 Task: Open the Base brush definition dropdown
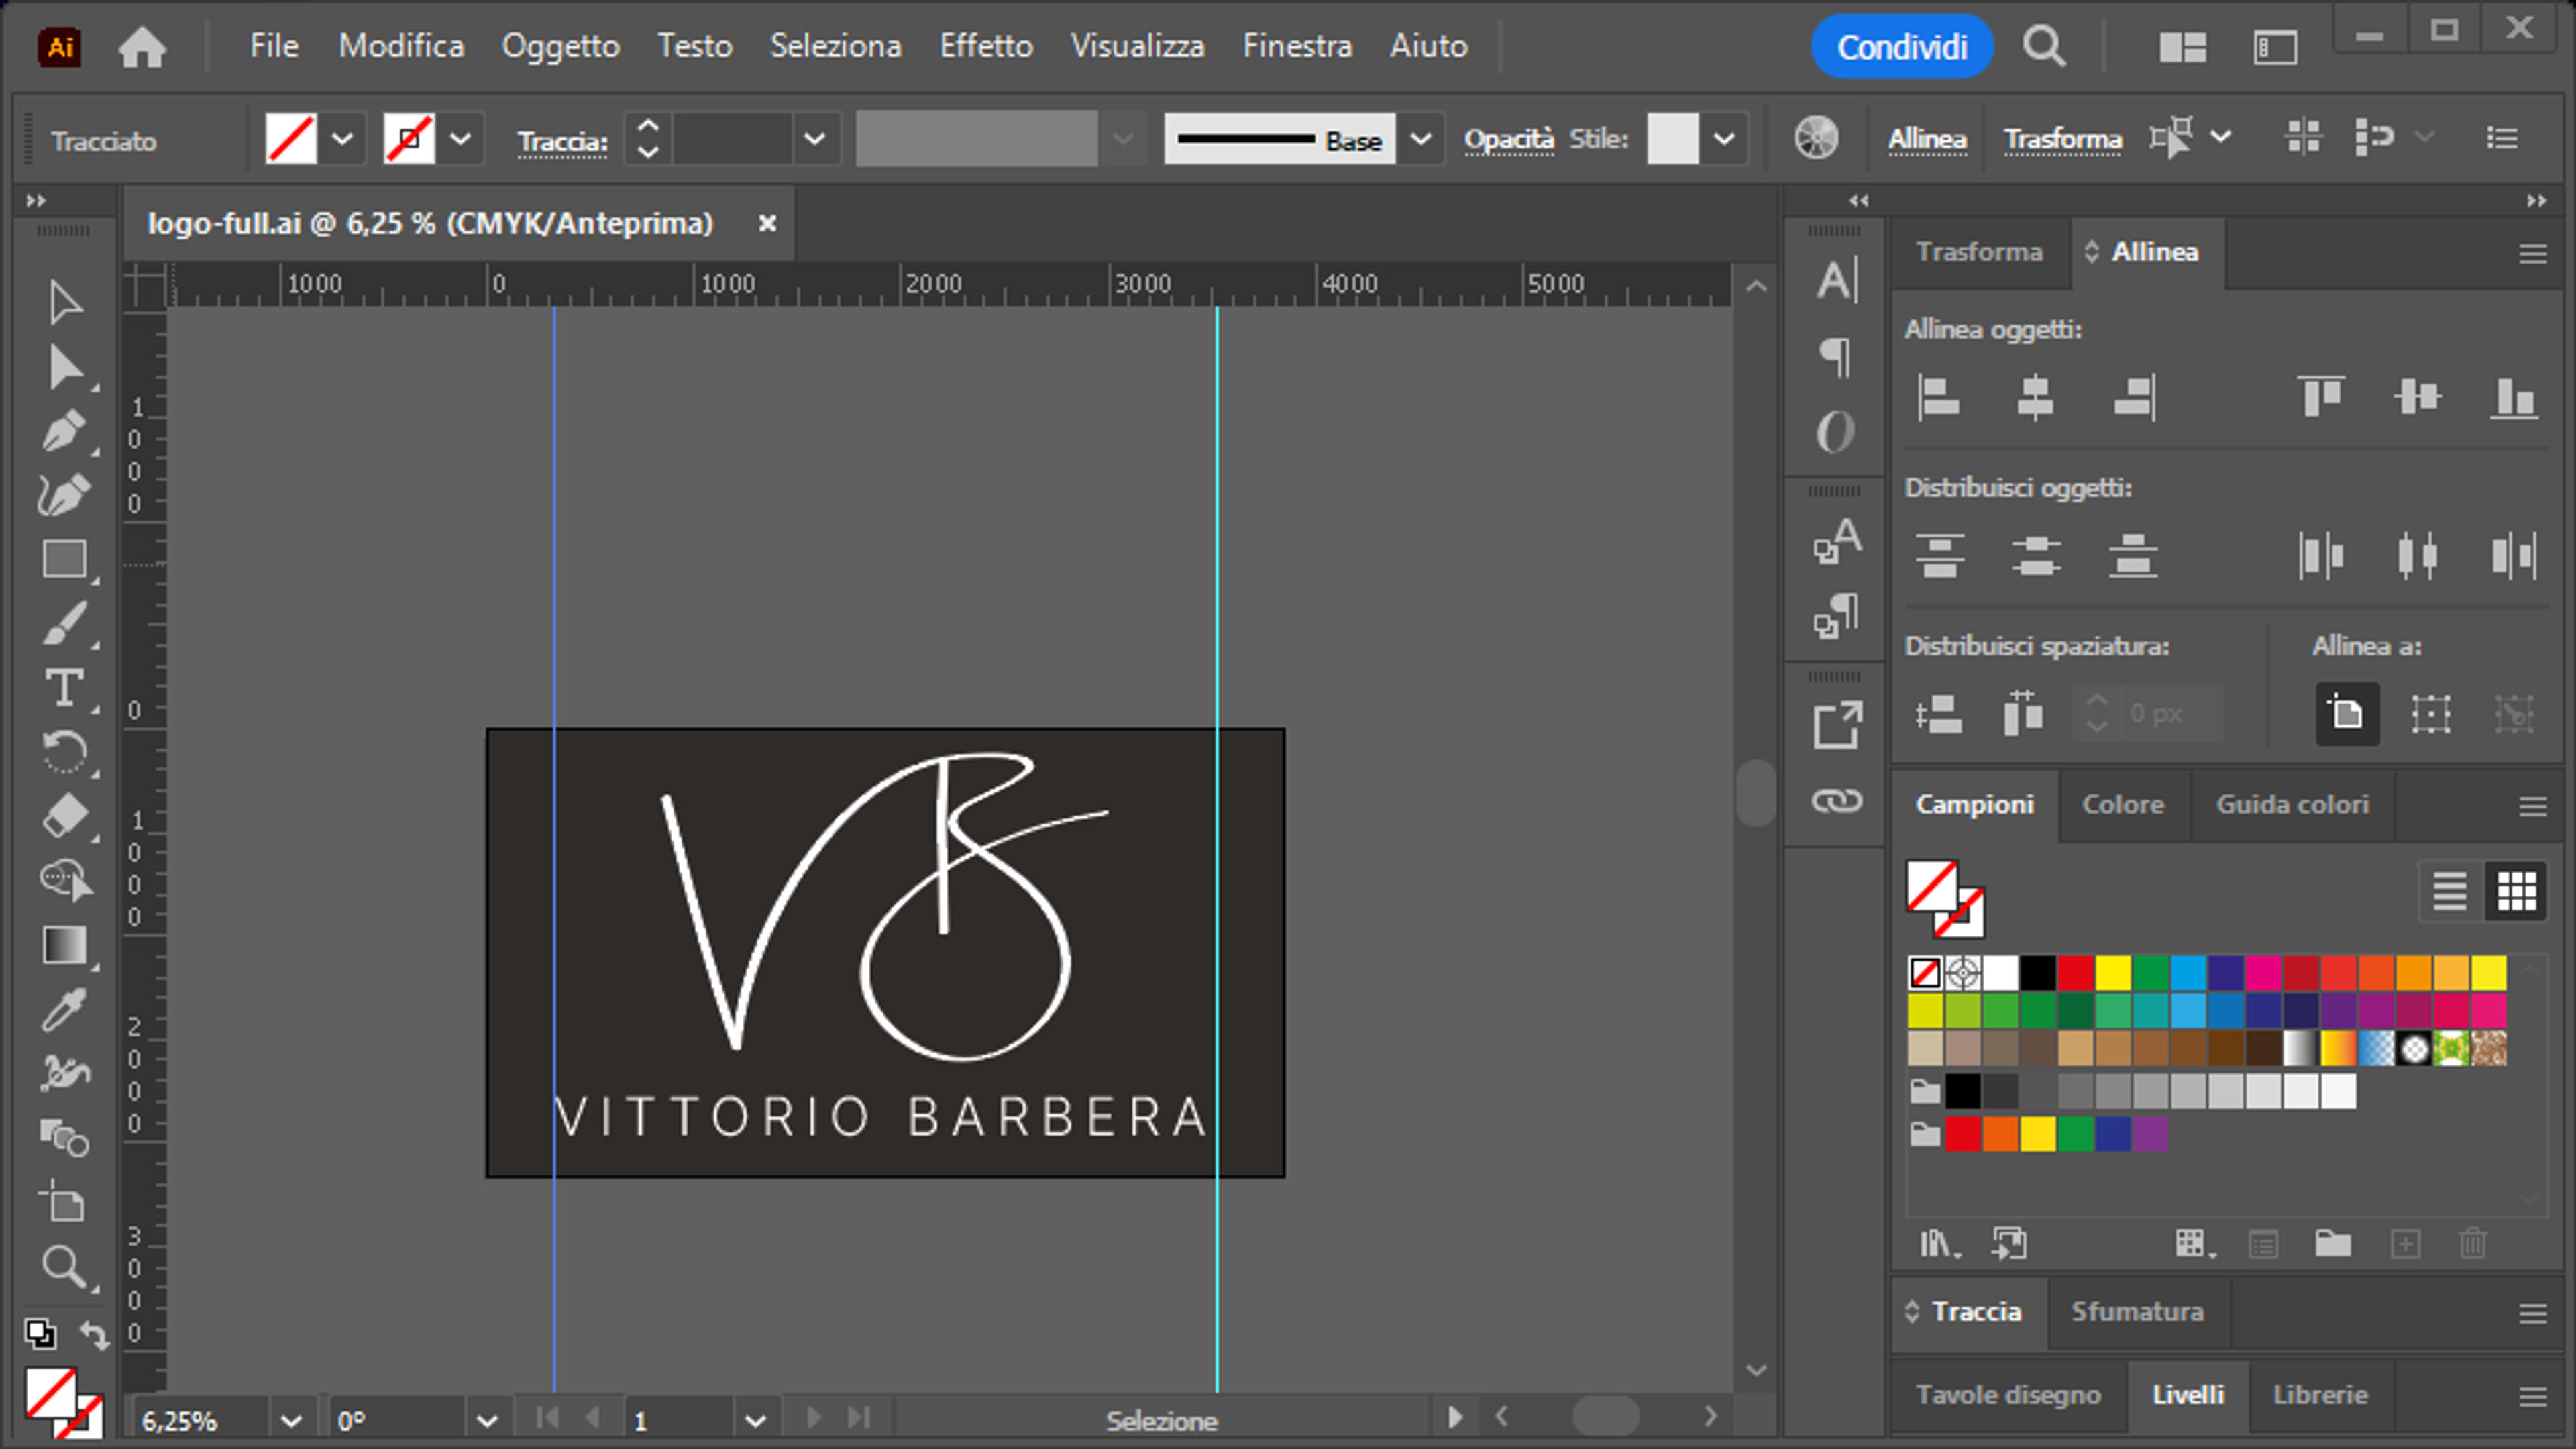[x=1421, y=138]
